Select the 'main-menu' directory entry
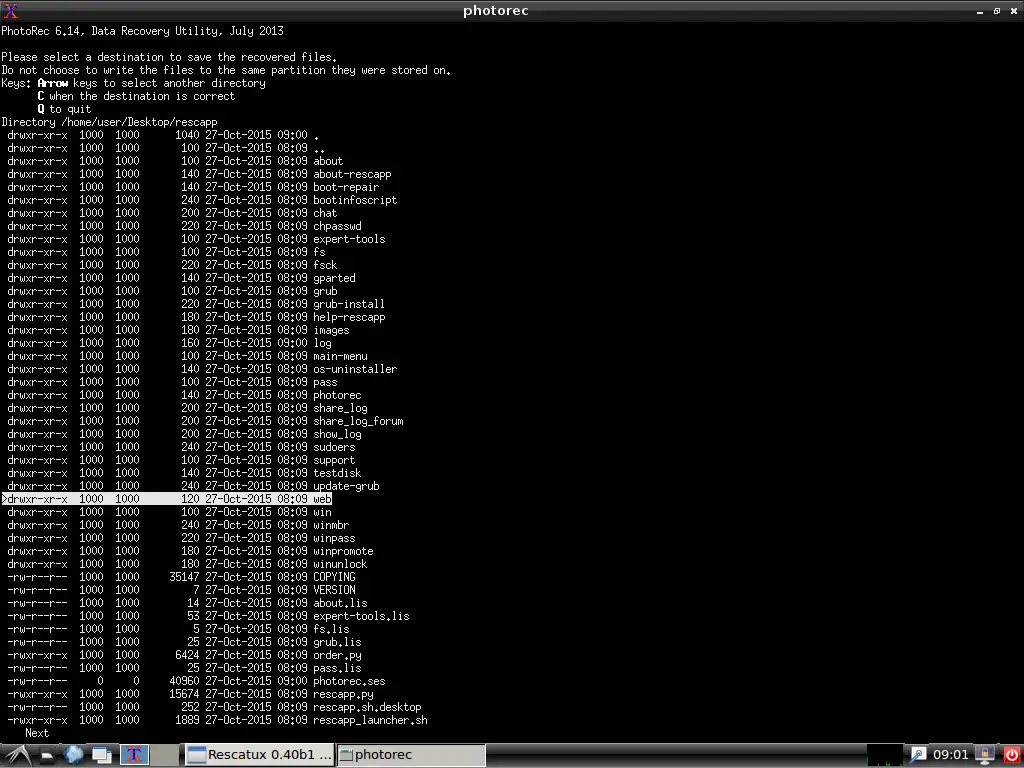This screenshot has height=768, width=1024. [x=187, y=356]
